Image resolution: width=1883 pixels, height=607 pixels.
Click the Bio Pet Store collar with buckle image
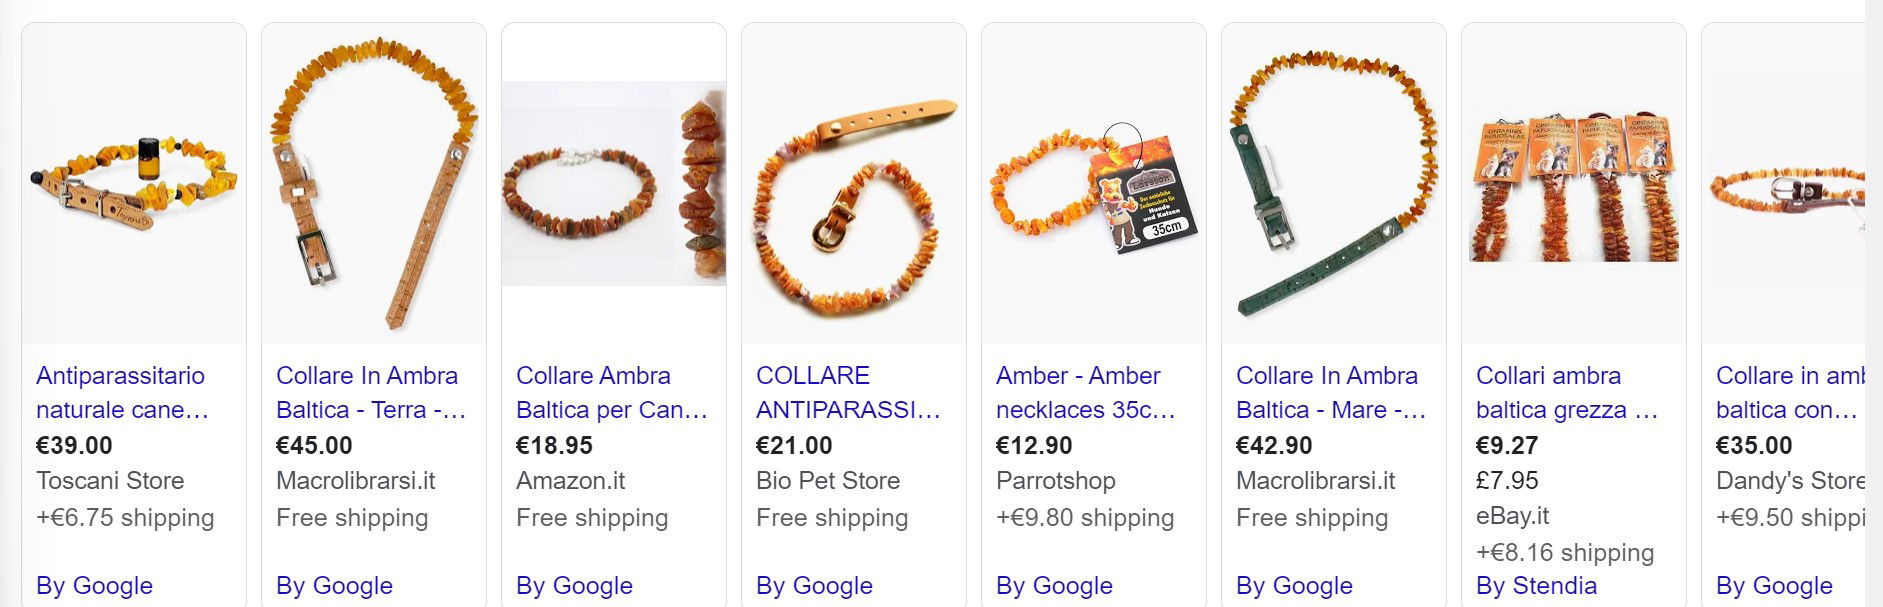pyautogui.click(x=854, y=183)
